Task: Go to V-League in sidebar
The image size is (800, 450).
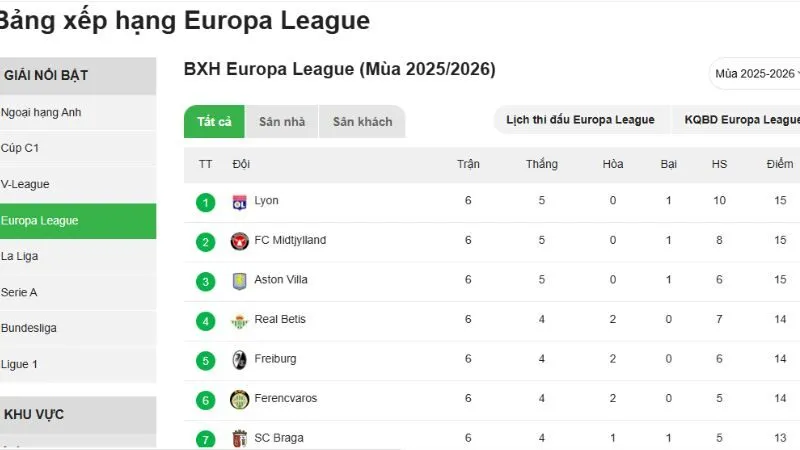Action: click(26, 184)
